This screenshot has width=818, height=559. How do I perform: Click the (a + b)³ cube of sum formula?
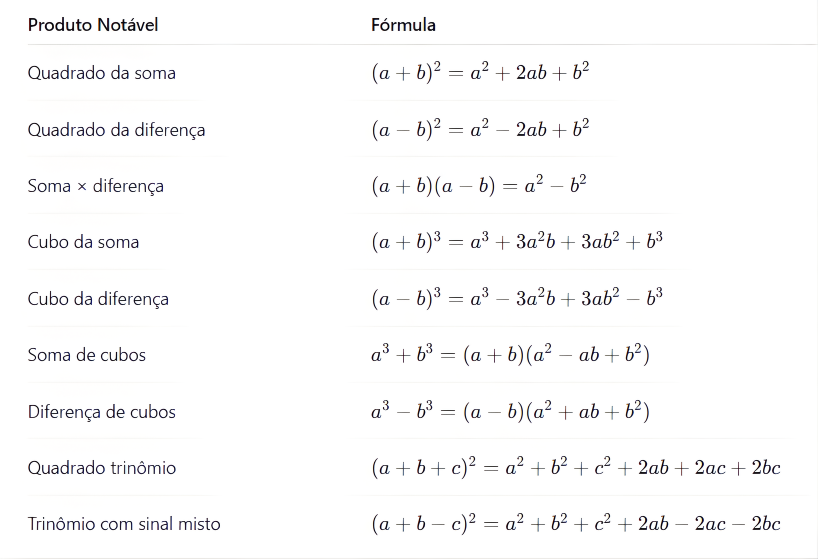[x=517, y=242]
